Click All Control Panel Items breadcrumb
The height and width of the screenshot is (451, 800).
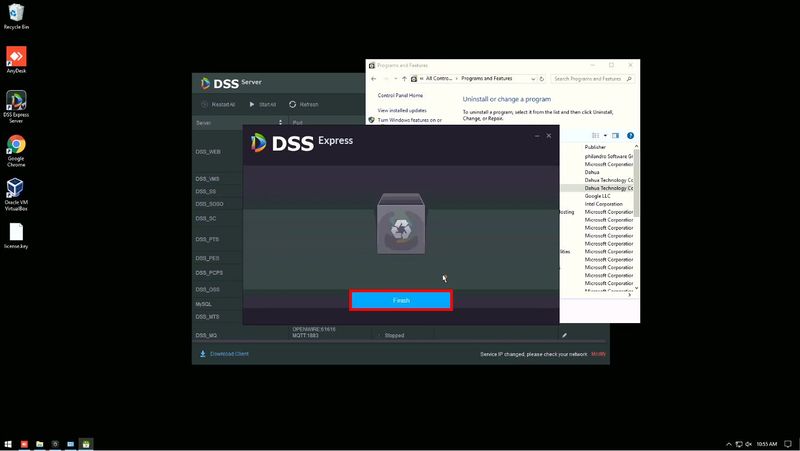coord(438,79)
